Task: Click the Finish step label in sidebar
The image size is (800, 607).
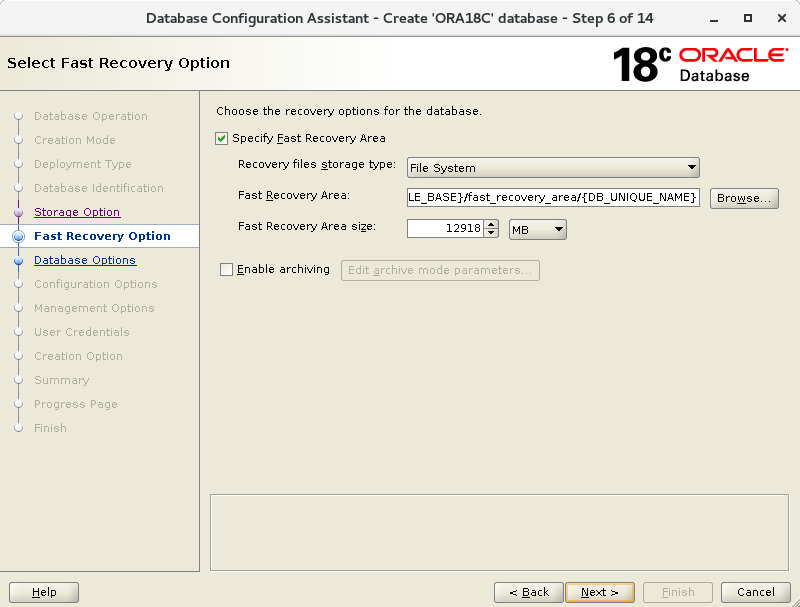Action: coord(50,428)
